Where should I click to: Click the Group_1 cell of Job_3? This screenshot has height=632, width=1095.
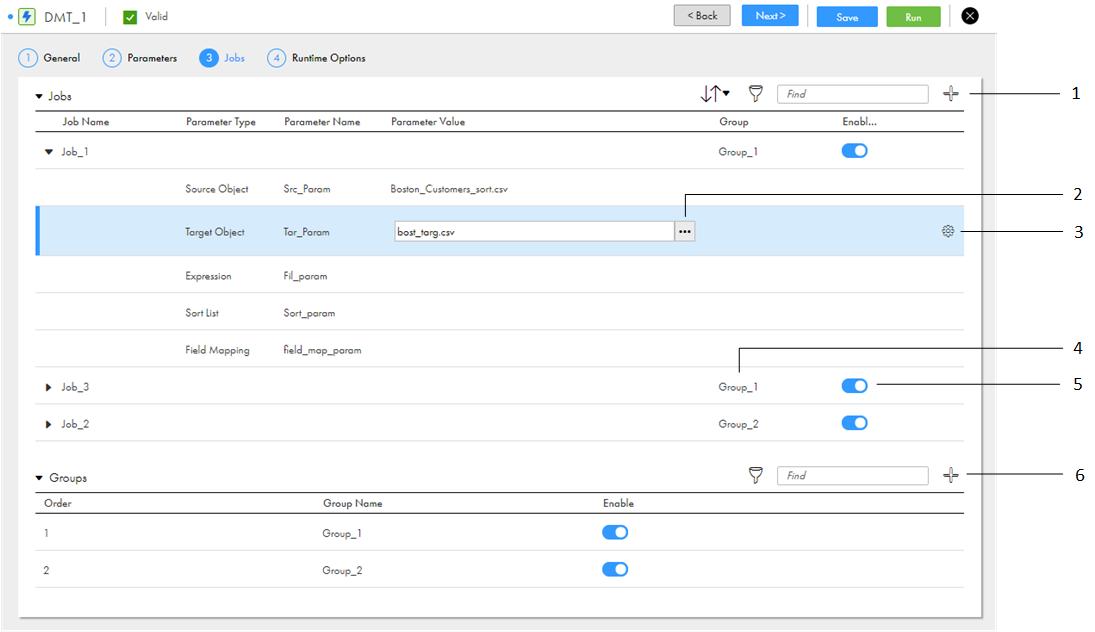[x=737, y=387]
